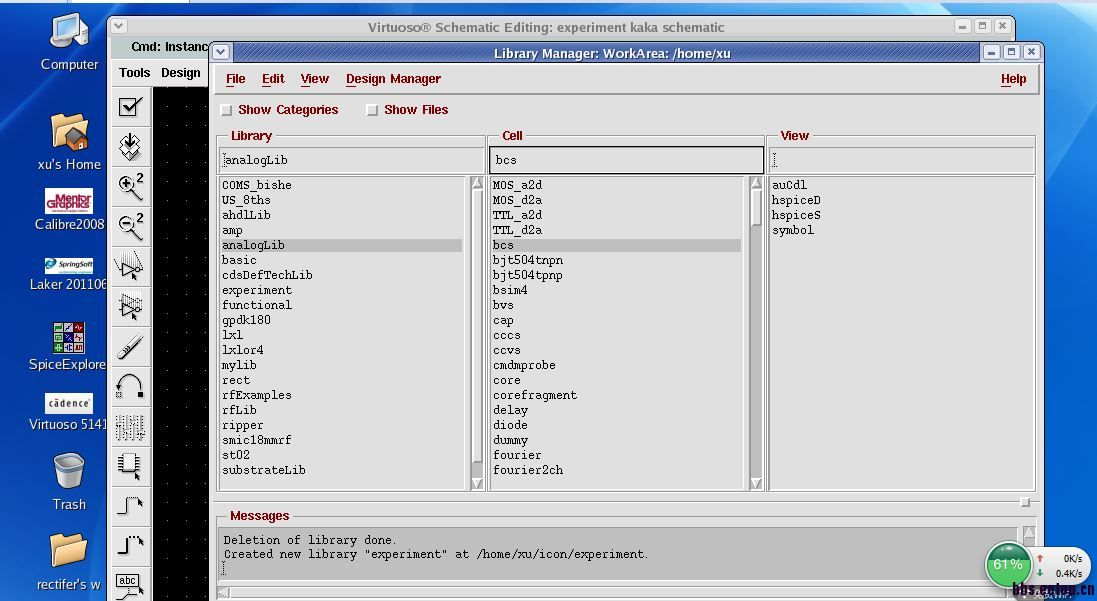Enable the Show Categories checkbox
The height and width of the screenshot is (601, 1097).
(227, 110)
